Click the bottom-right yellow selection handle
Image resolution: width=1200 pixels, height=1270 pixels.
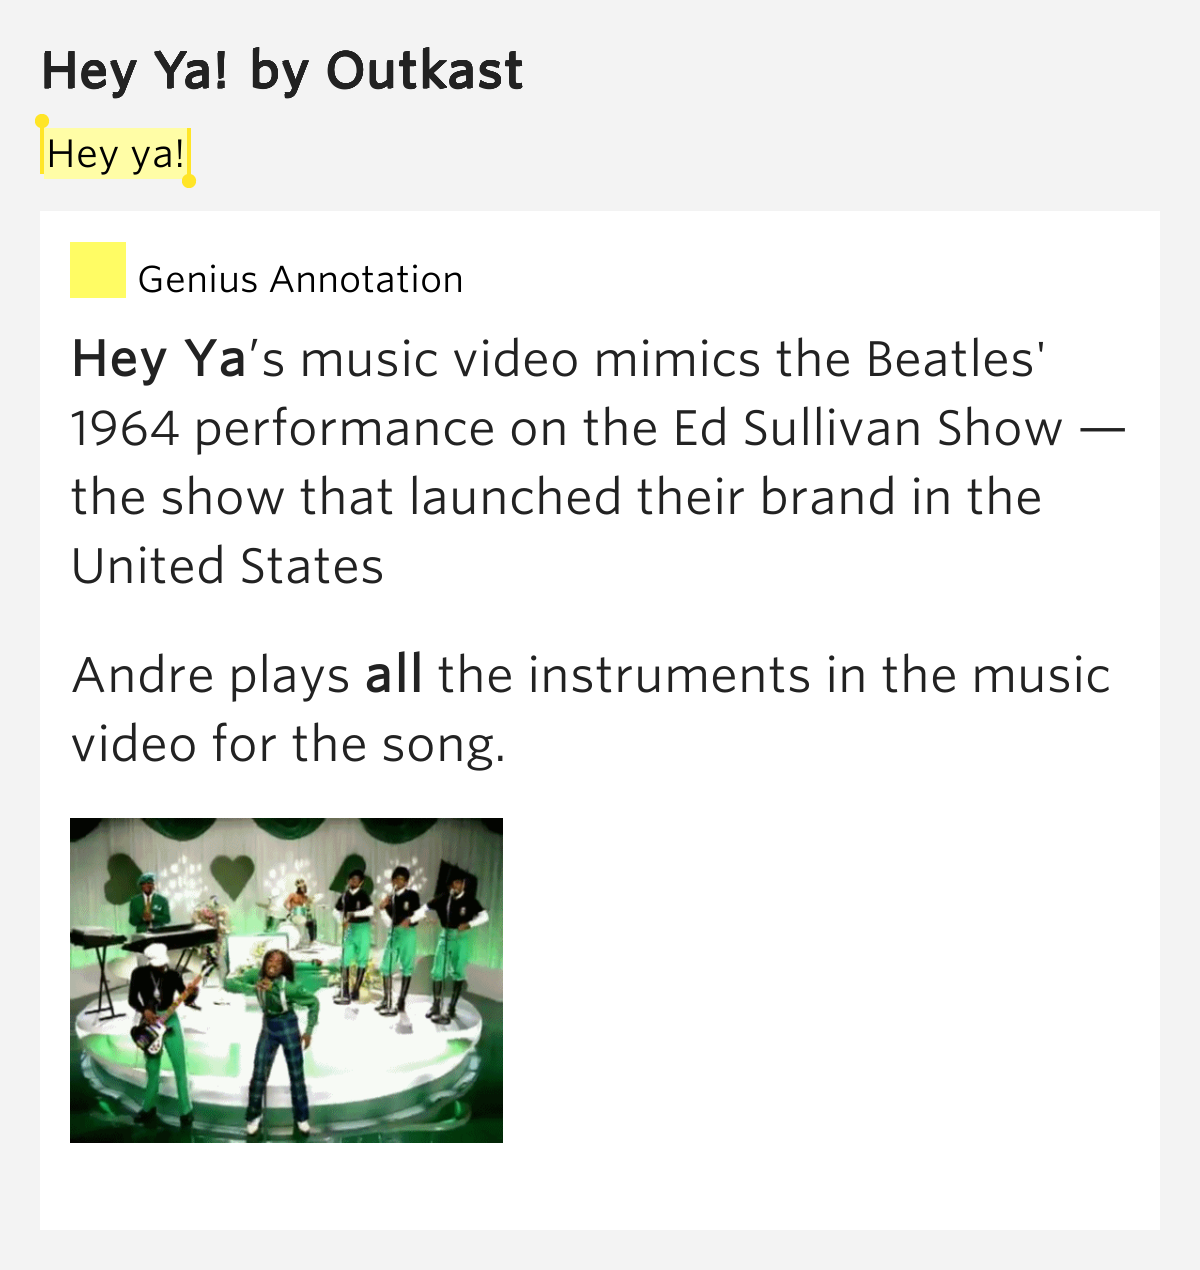(189, 181)
